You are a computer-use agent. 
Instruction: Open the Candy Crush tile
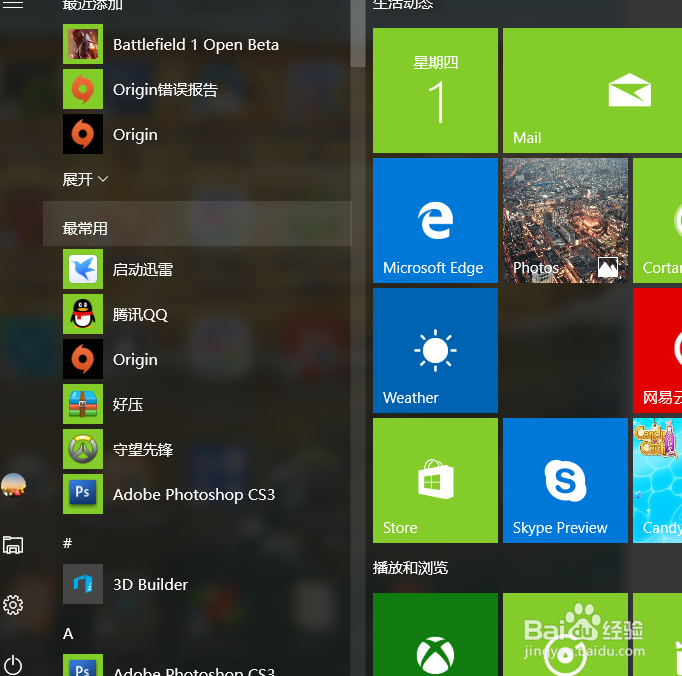coord(658,481)
